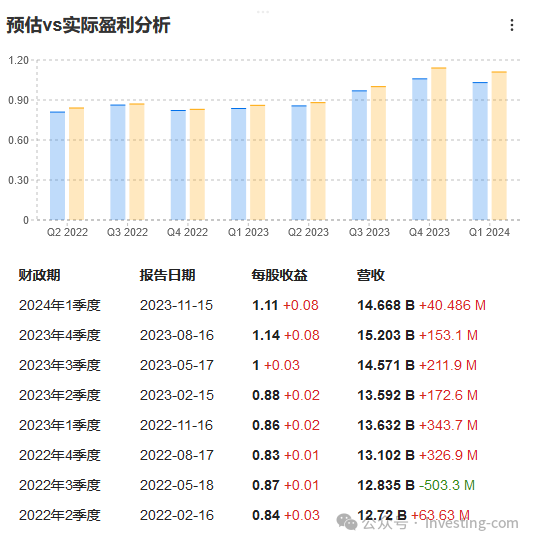Viewport: 536px width, 544px height.
Task: Click EPS value 0.88 for 2023年2季度
Action: [266, 395]
